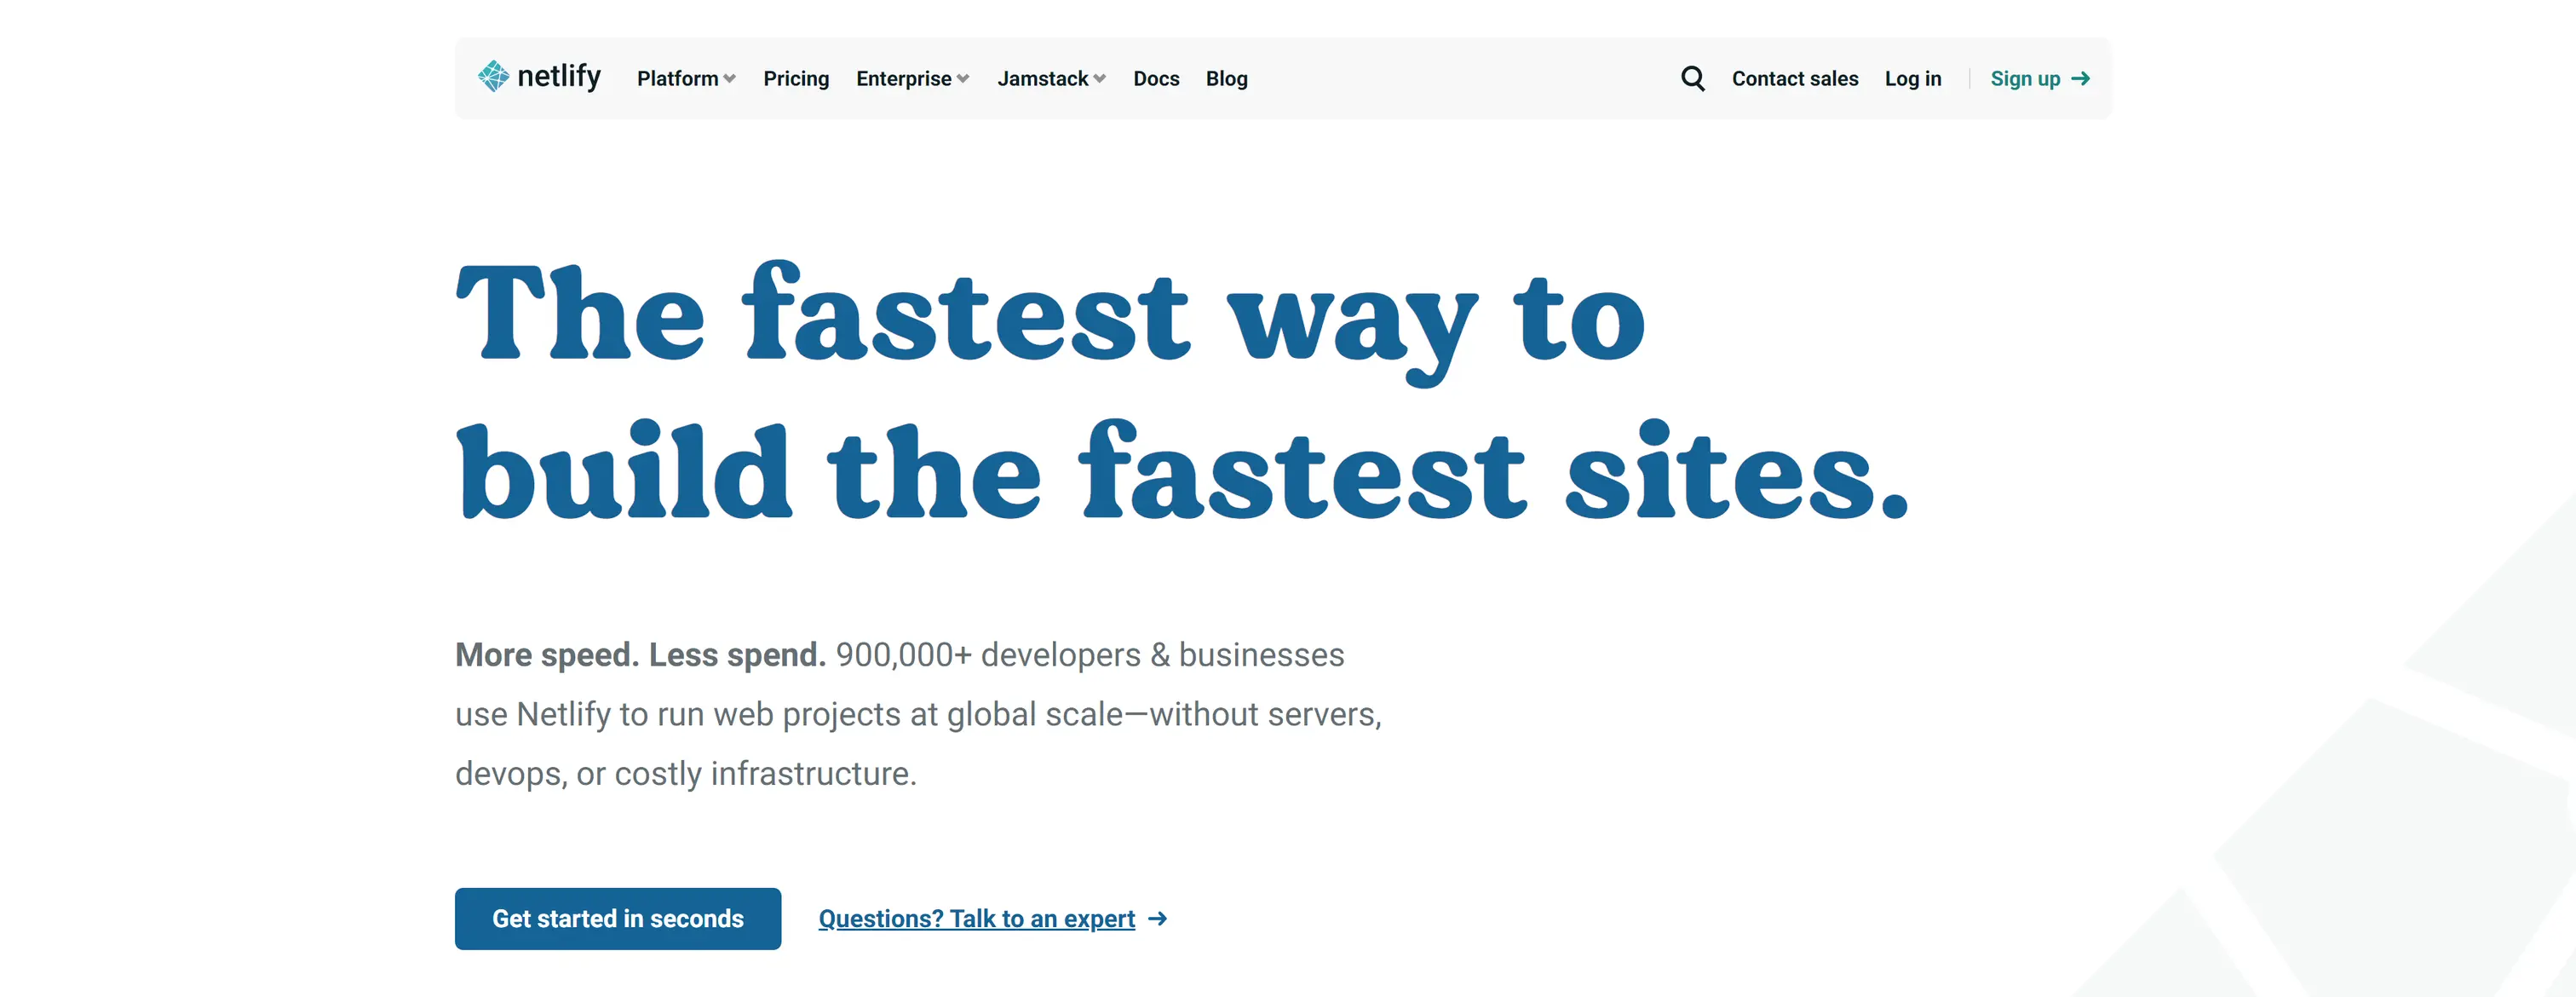This screenshot has height=997, width=2576.
Task: Follow the Questions? Talk to an expert link
Action: click(976, 918)
